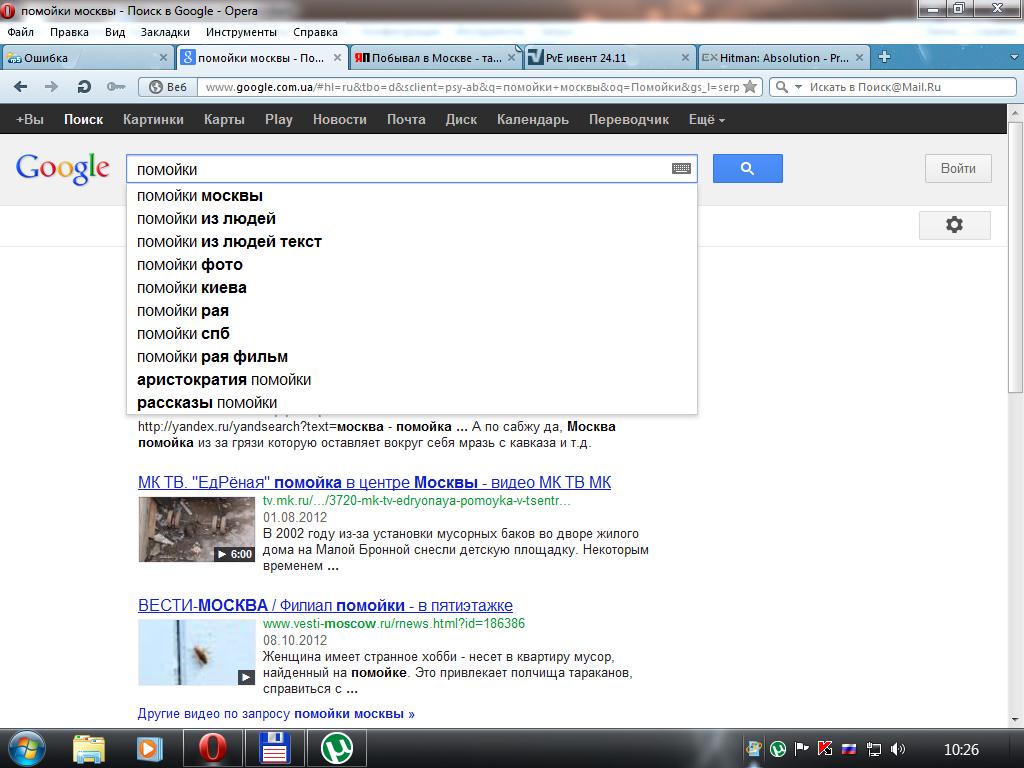Viewport: 1024px width, 768px height.
Task: Switch to Opera in taskbar
Action: (212, 749)
